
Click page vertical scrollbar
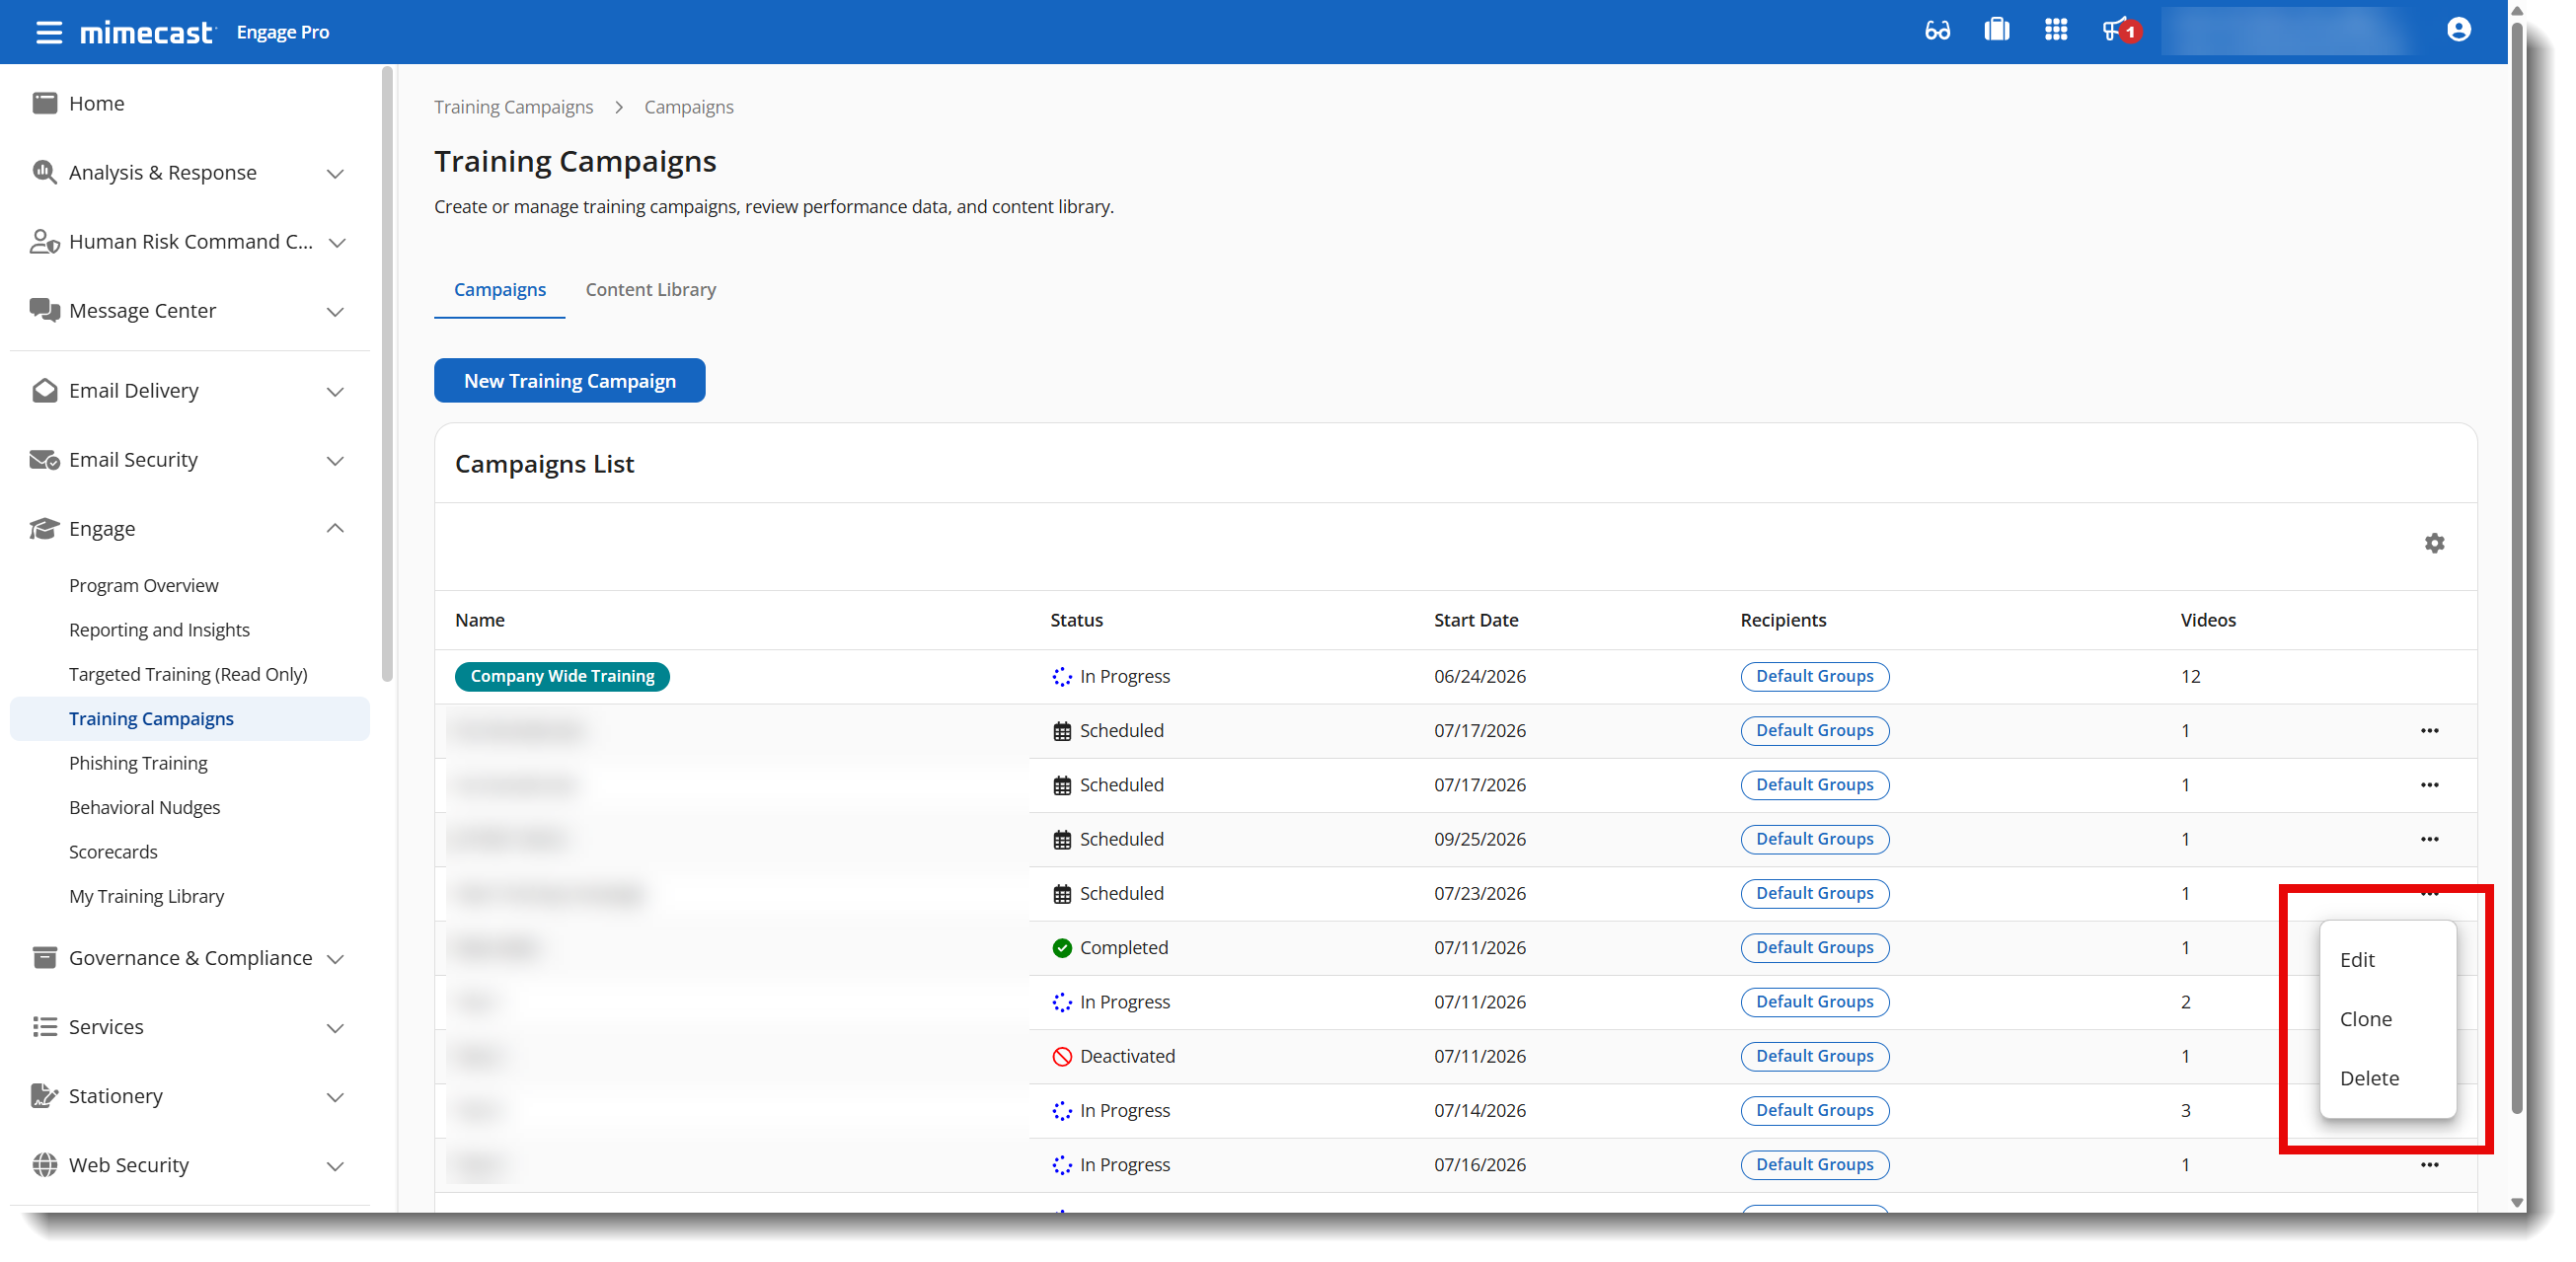coord(2516,566)
